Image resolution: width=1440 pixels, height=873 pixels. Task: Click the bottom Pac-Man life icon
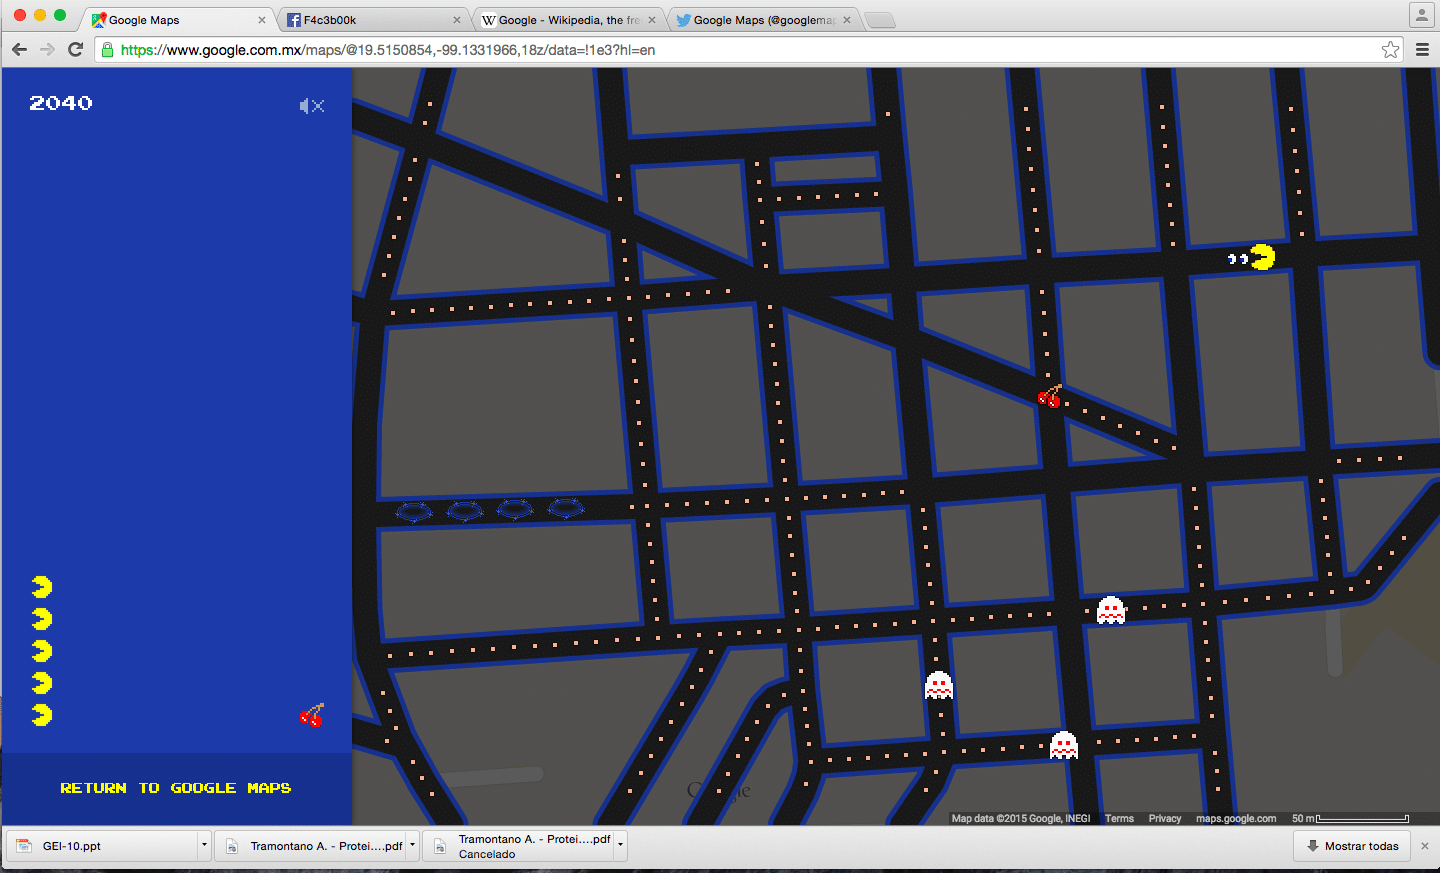tap(42, 715)
